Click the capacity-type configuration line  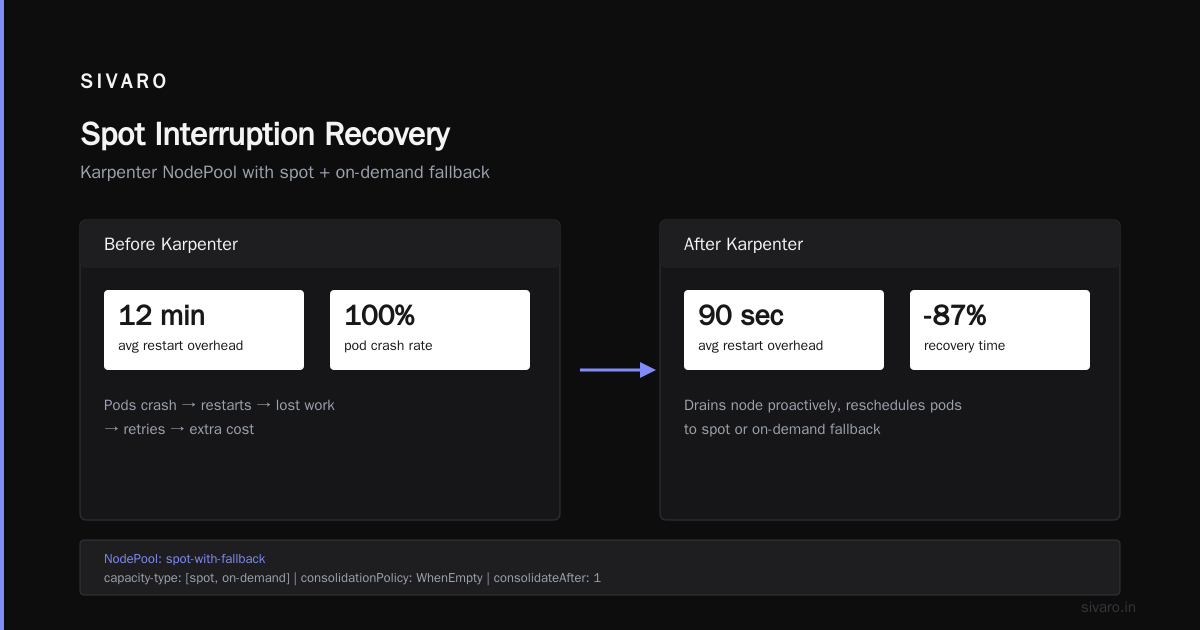point(352,578)
